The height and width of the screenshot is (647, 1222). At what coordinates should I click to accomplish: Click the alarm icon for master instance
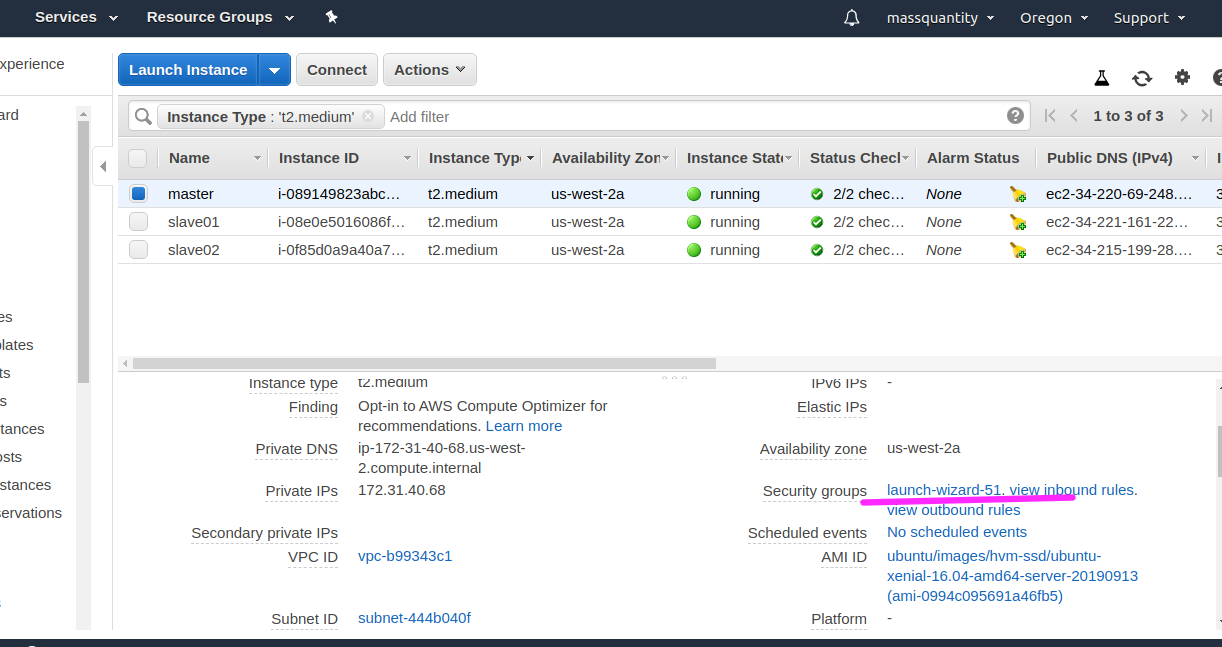(x=1018, y=195)
